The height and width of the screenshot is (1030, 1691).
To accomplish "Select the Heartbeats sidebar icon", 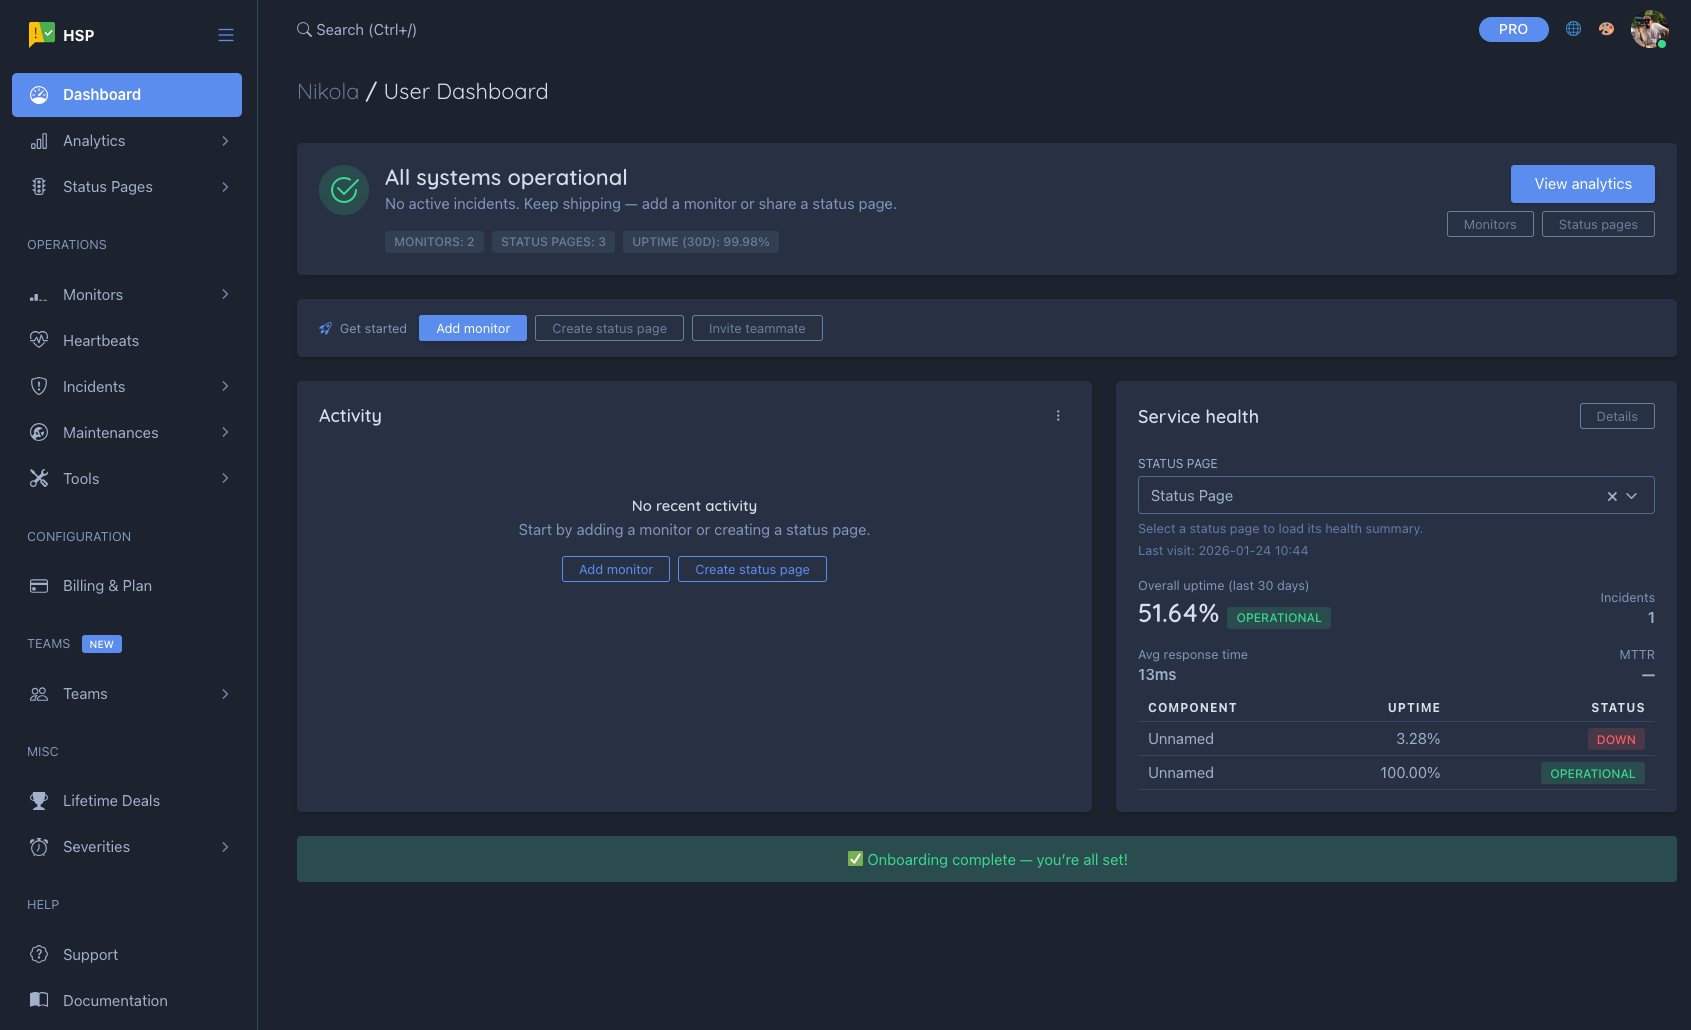I will [x=38, y=340].
